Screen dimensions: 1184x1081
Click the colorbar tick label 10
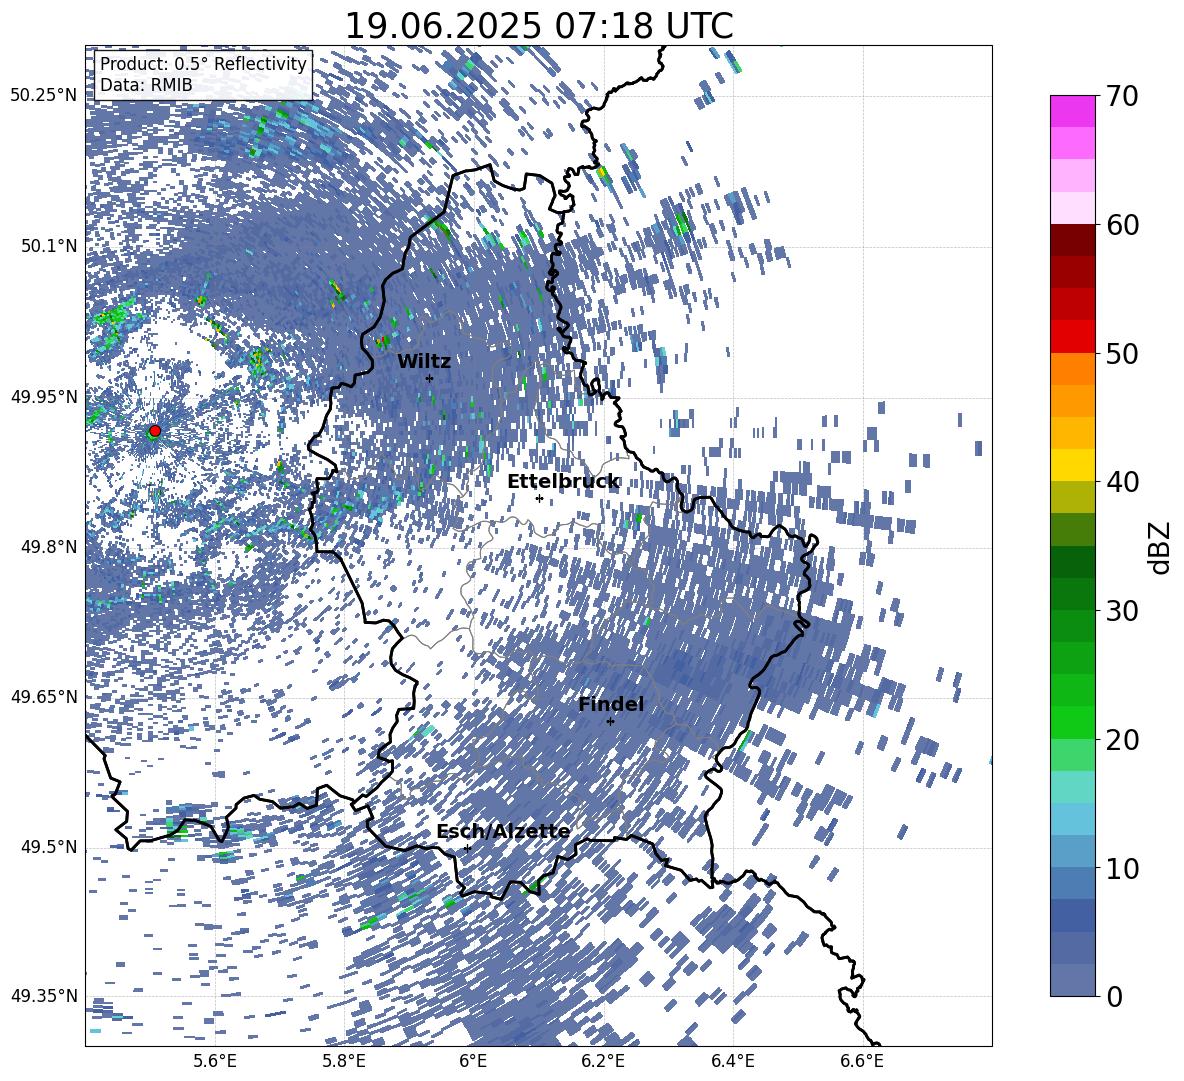[x=1122, y=868]
